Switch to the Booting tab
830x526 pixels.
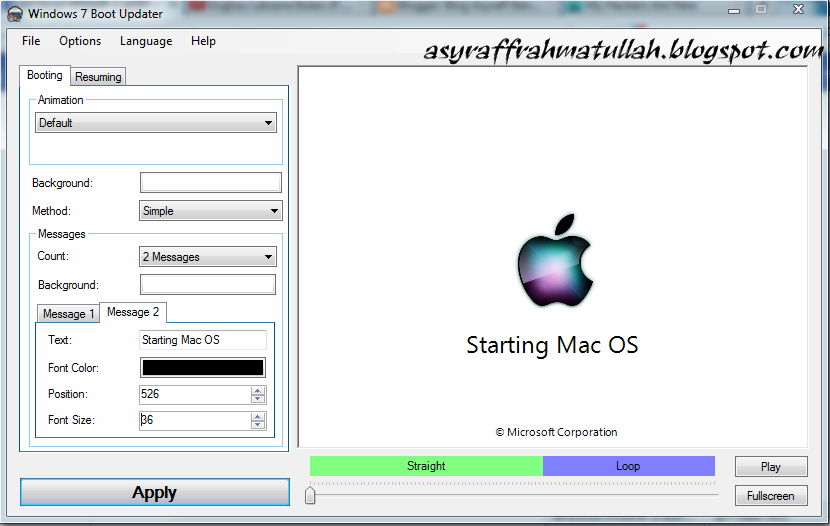coord(45,76)
